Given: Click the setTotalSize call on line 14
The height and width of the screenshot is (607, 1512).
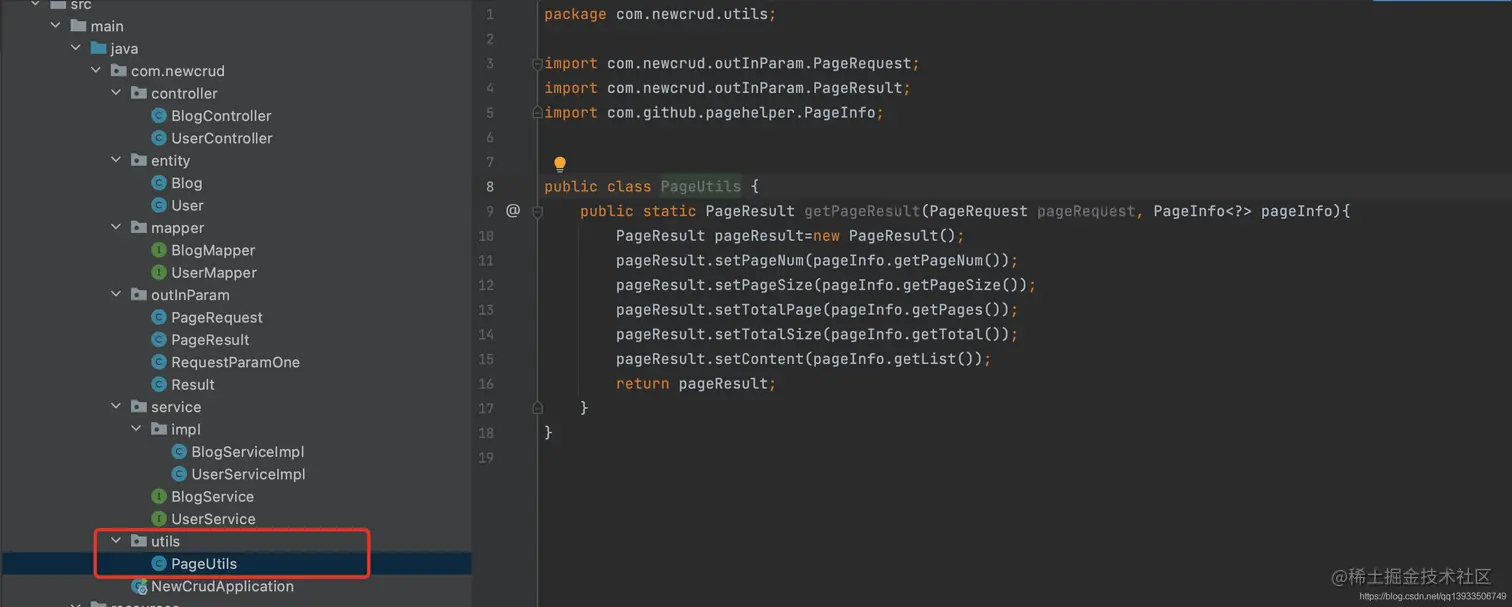Looking at the screenshot, I should pos(816,334).
